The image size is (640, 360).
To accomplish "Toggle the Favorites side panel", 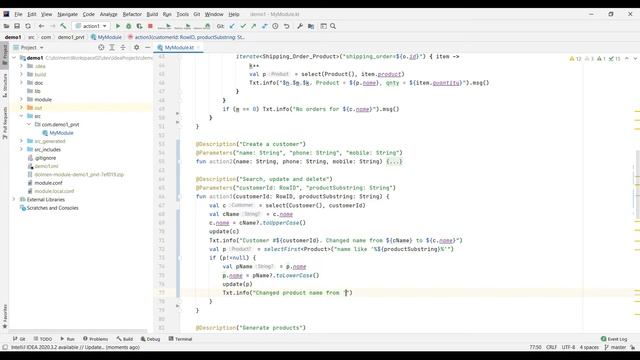I will [x=5, y=316].
